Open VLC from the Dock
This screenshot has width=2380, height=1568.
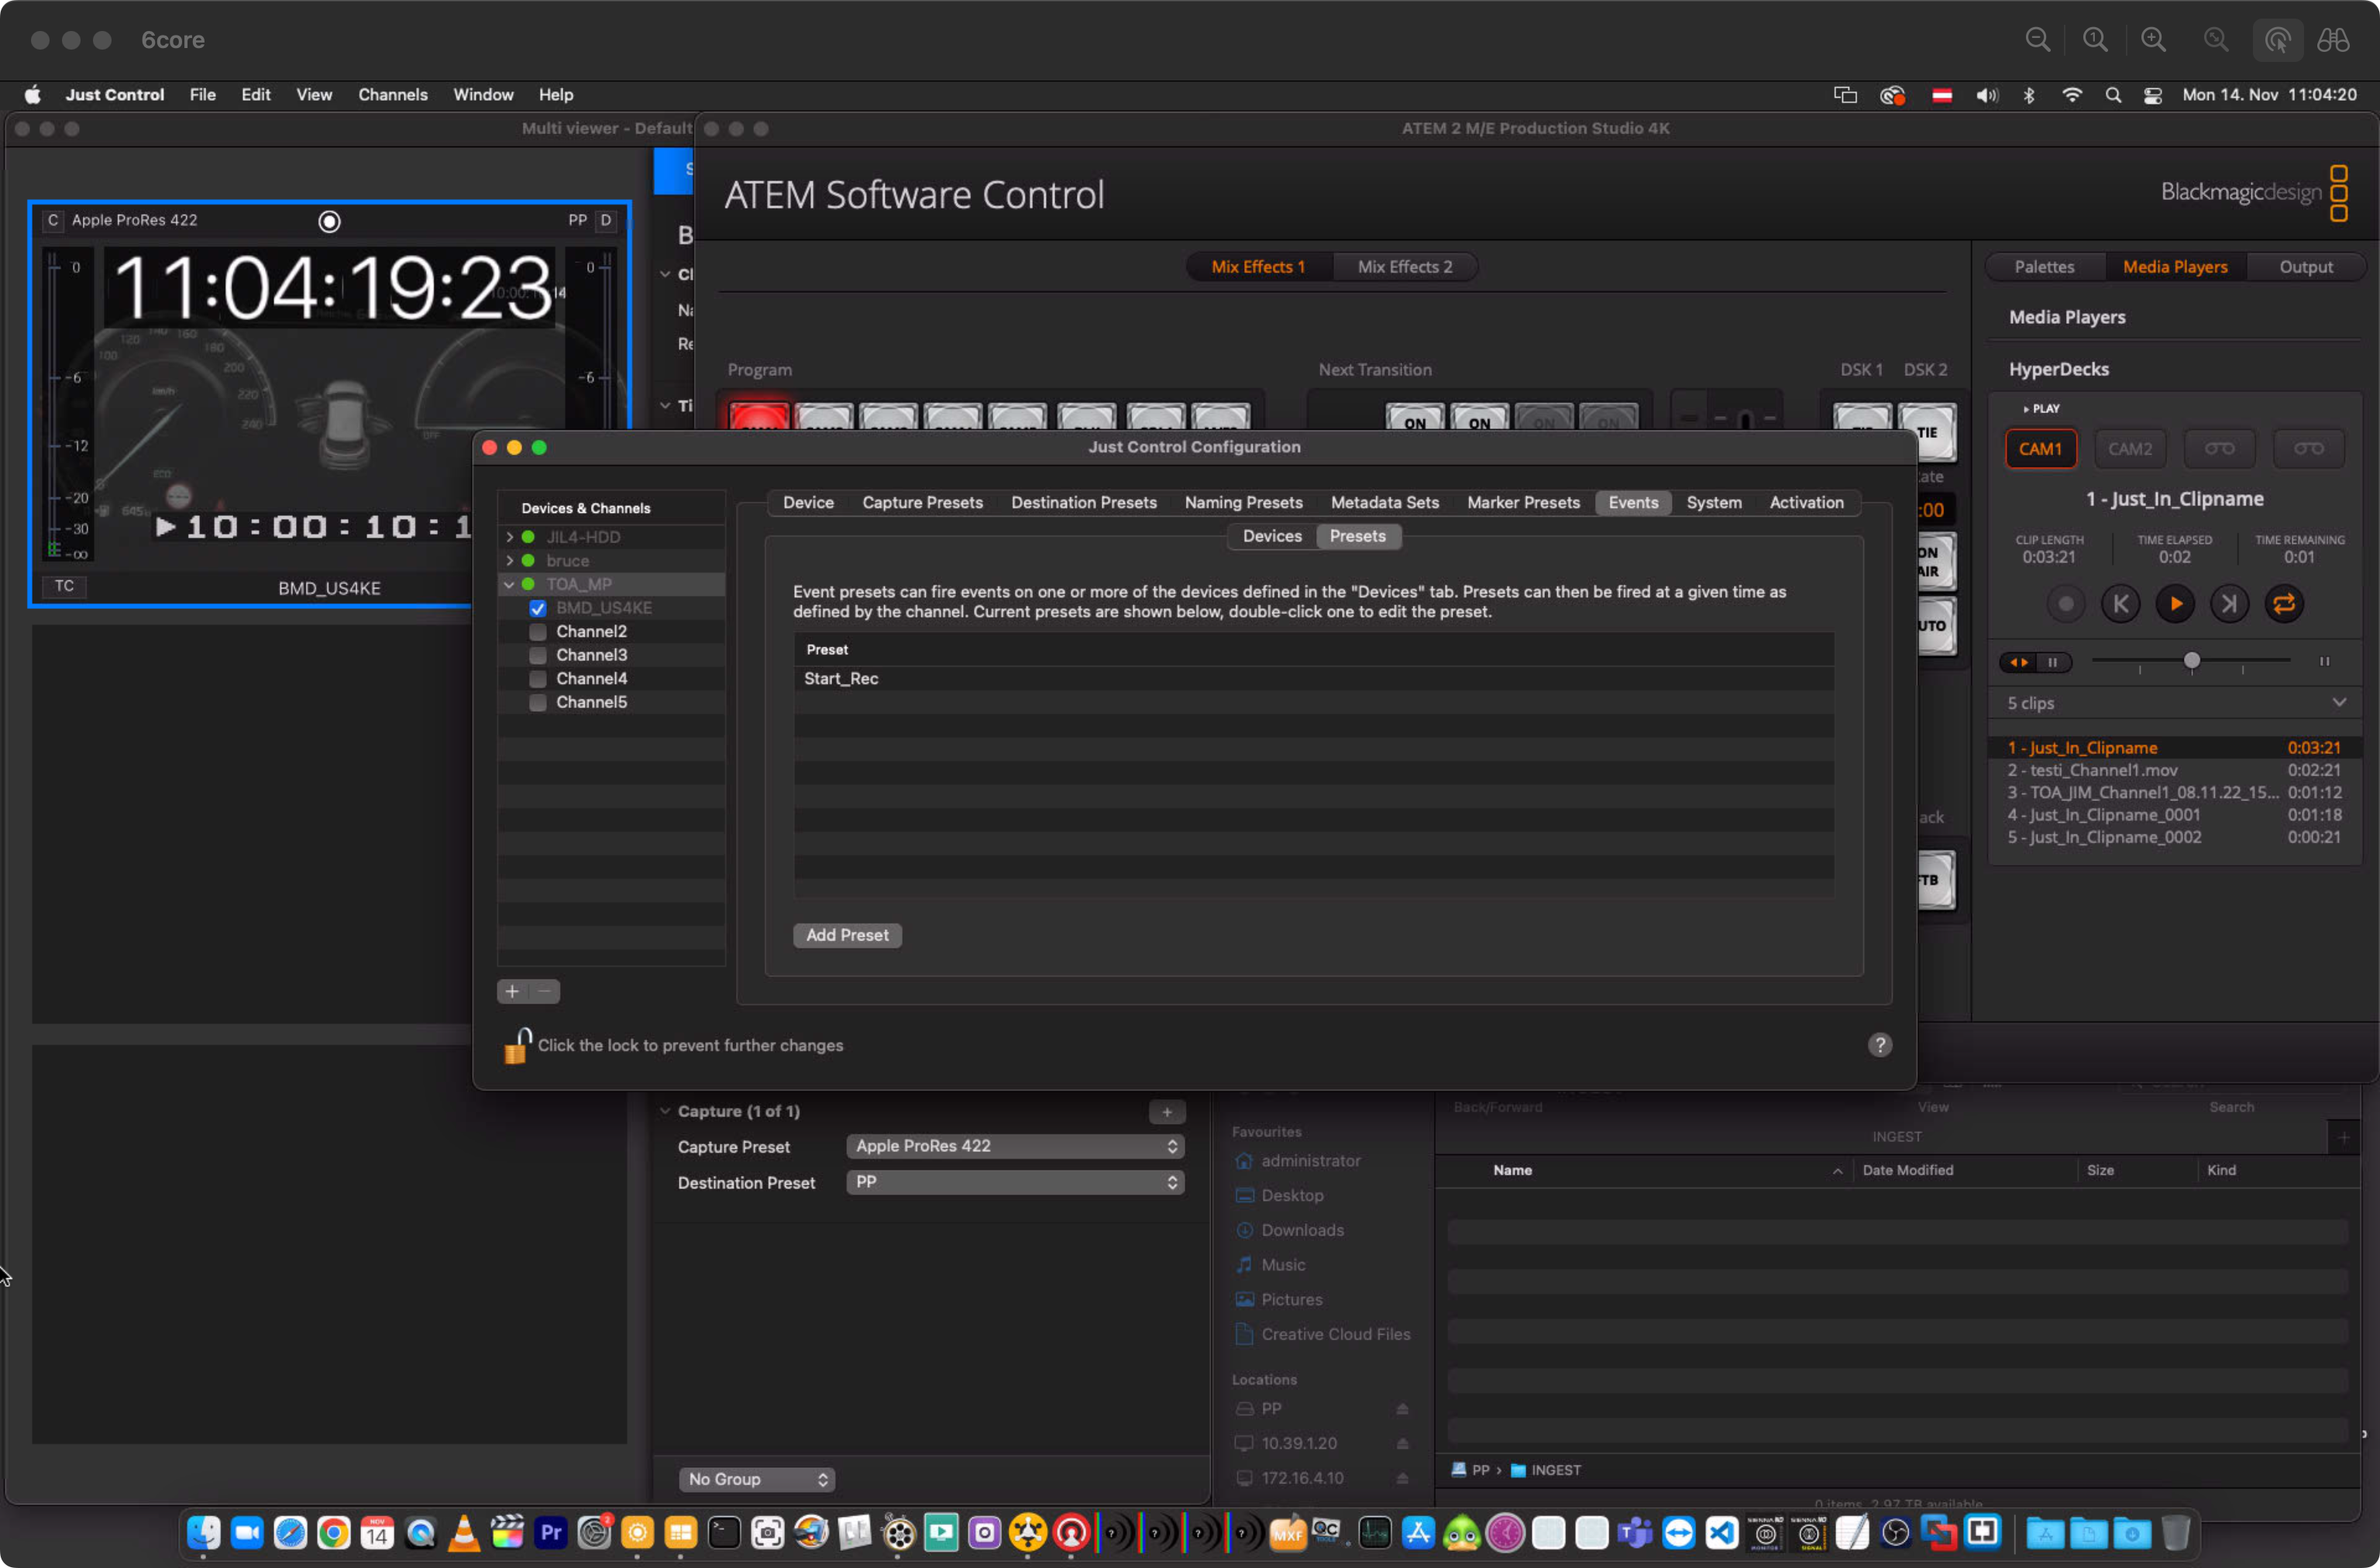pyautogui.click(x=464, y=1533)
